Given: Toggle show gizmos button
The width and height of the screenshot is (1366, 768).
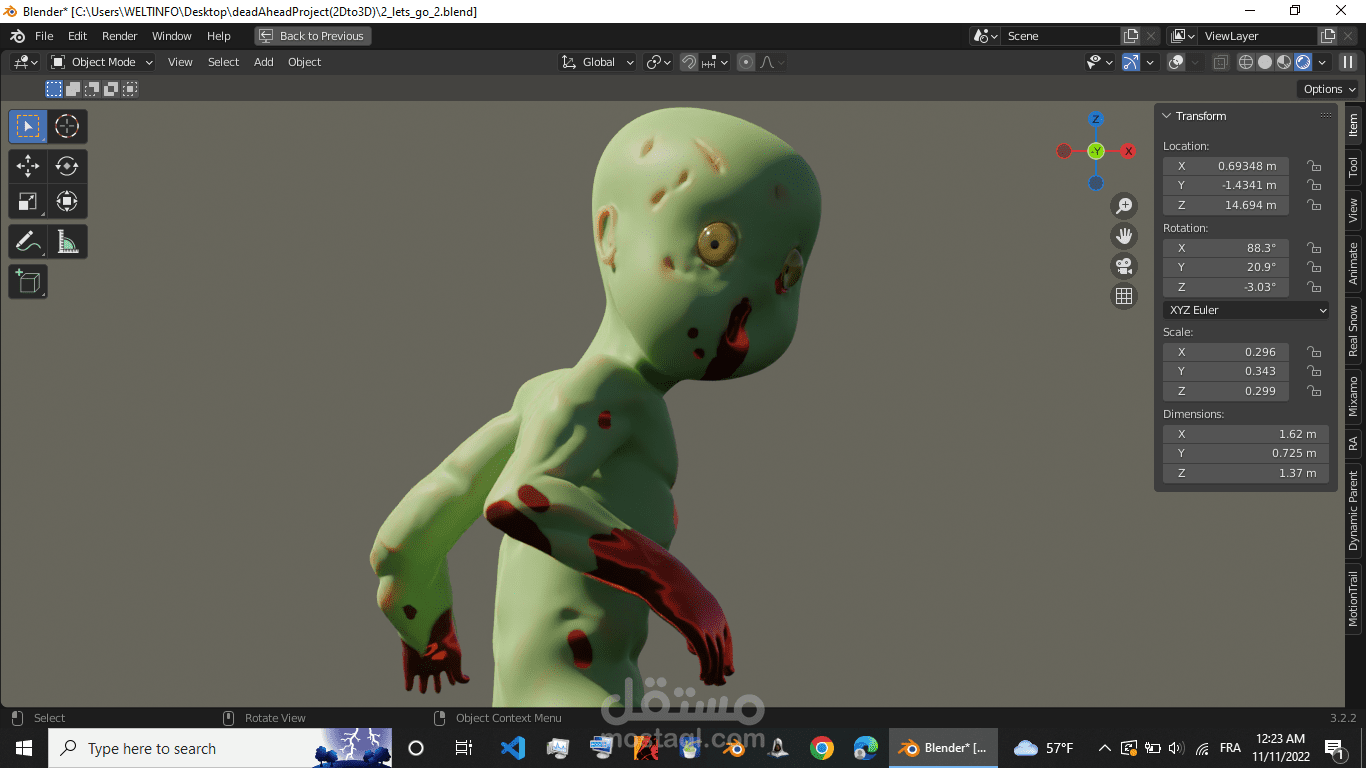Looking at the screenshot, I should pyautogui.click(x=1131, y=62).
